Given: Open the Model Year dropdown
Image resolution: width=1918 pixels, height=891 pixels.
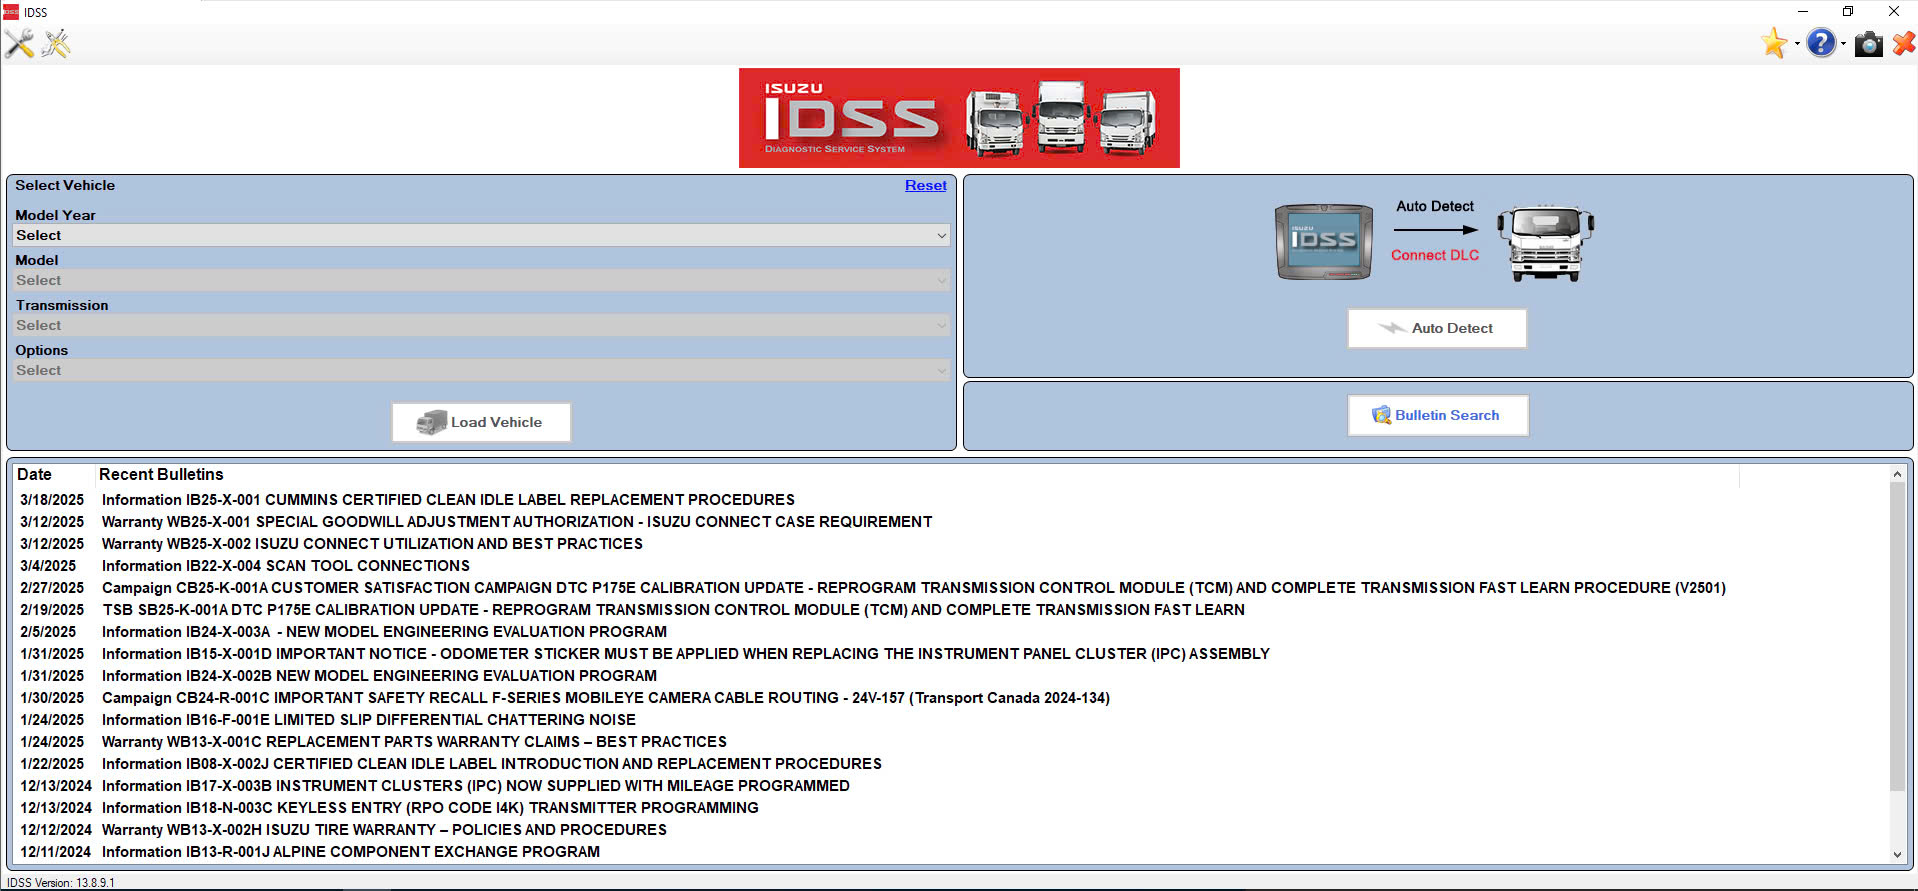Looking at the screenshot, I should pos(481,235).
